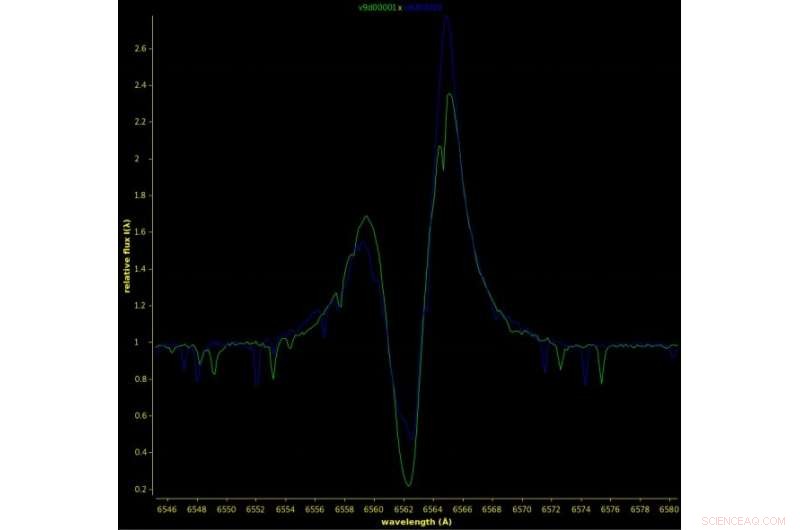Viewport: 800px width, 530px height.
Task: Click the 2.6 flux tick label
Action: [142, 48]
